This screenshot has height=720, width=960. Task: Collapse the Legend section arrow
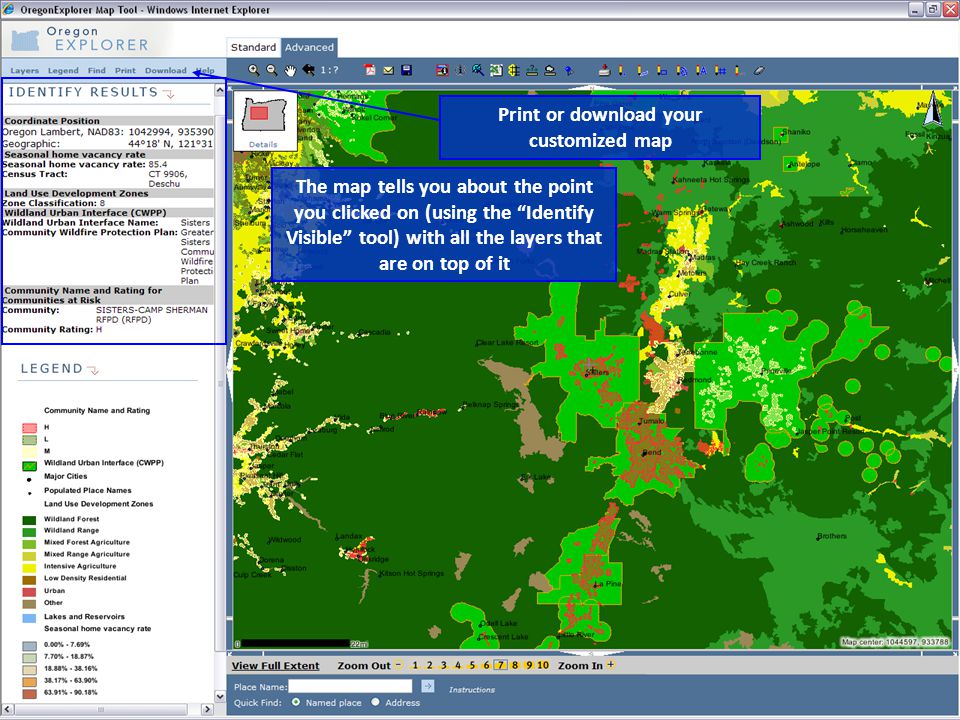coord(92,370)
